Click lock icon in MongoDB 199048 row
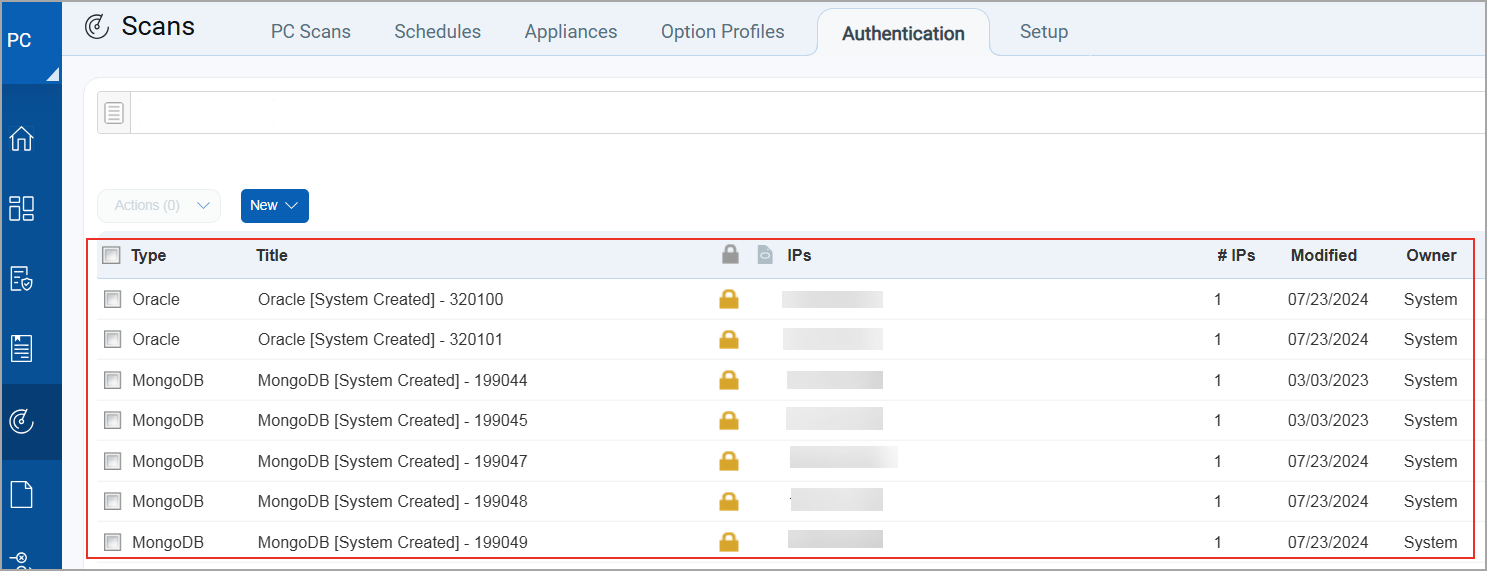Image resolution: width=1487 pixels, height=571 pixels. click(729, 501)
